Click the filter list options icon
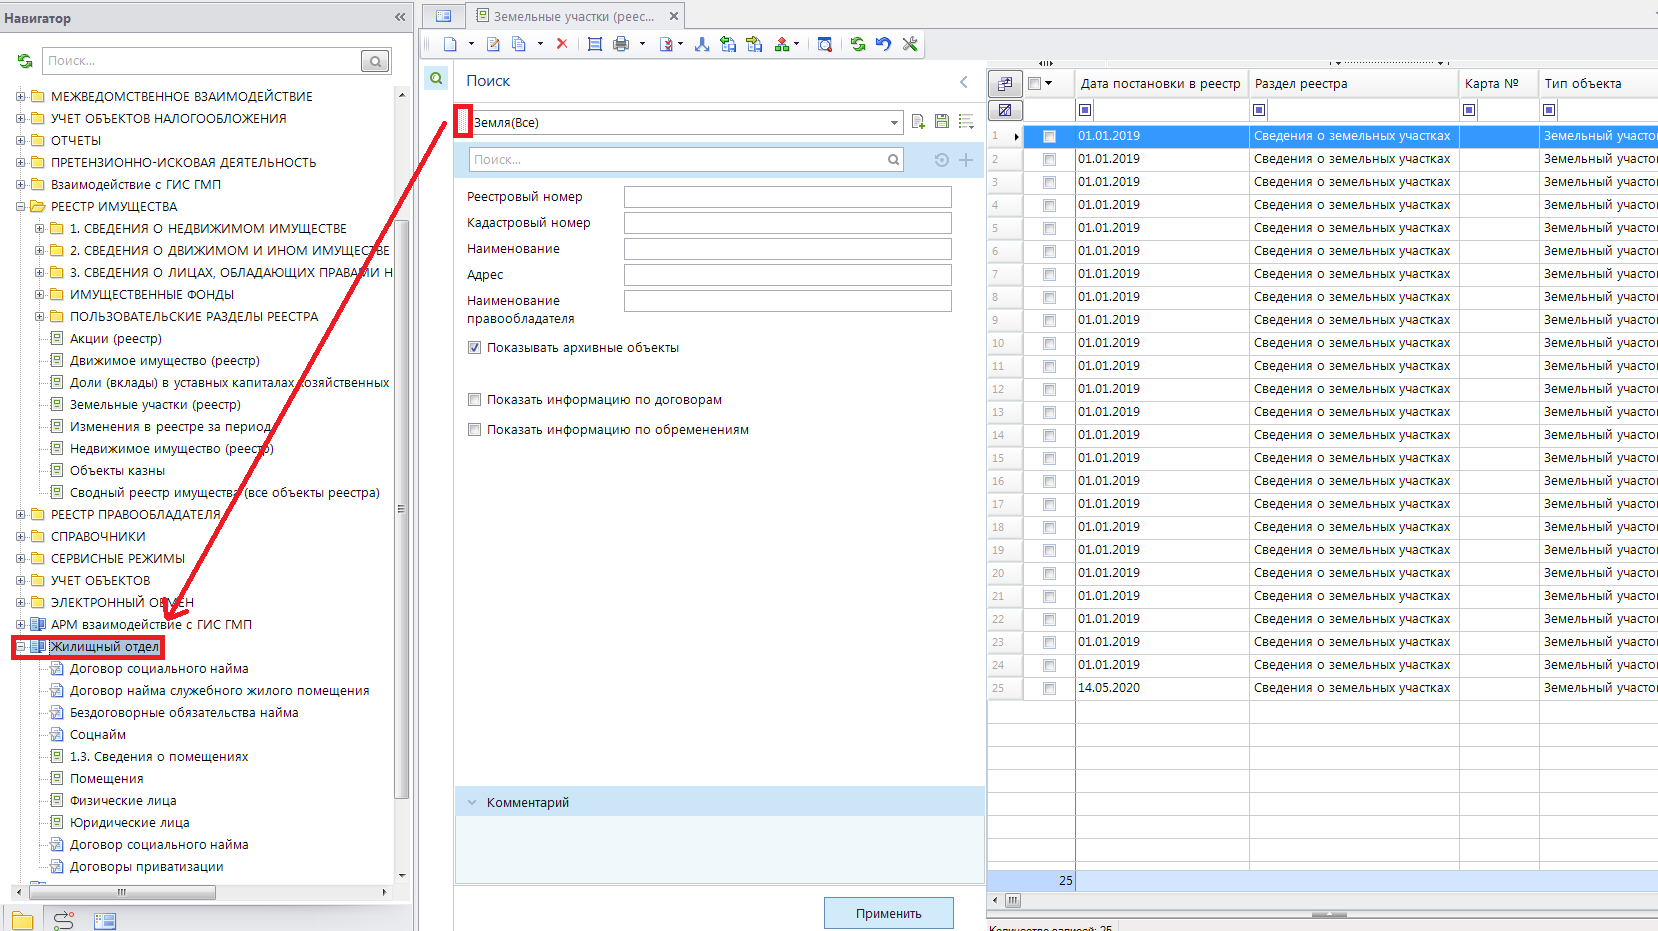The height and width of the screenshot is (931, 1658). (966, 122)
